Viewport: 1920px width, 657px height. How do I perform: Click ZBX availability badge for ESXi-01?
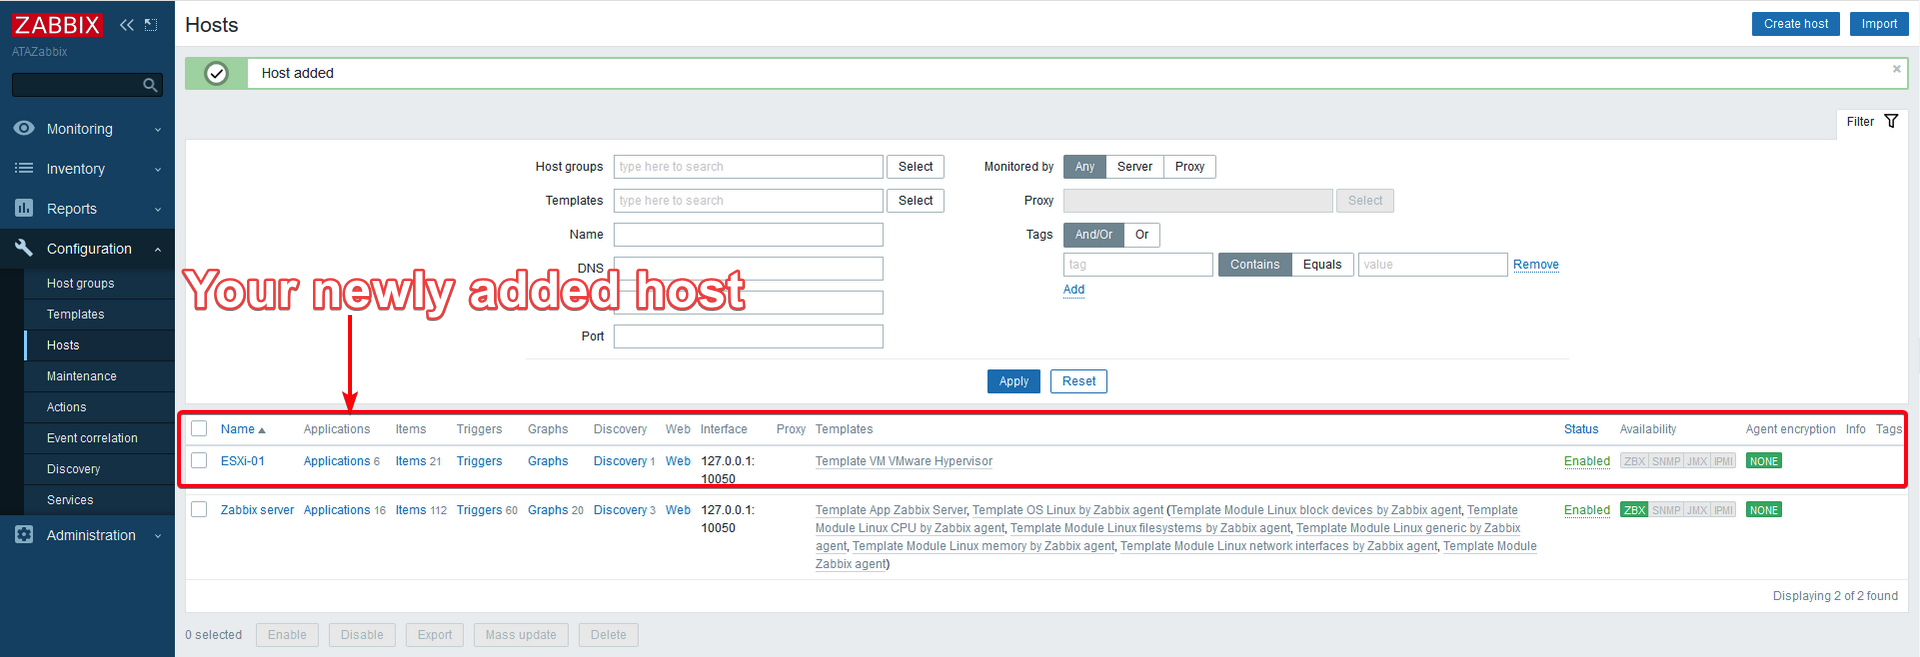(x=1634, y=461)
